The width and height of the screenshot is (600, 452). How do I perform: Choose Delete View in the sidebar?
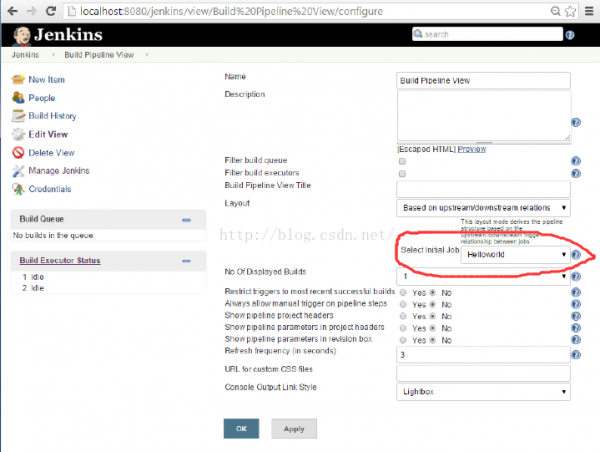tap(52, 153)
